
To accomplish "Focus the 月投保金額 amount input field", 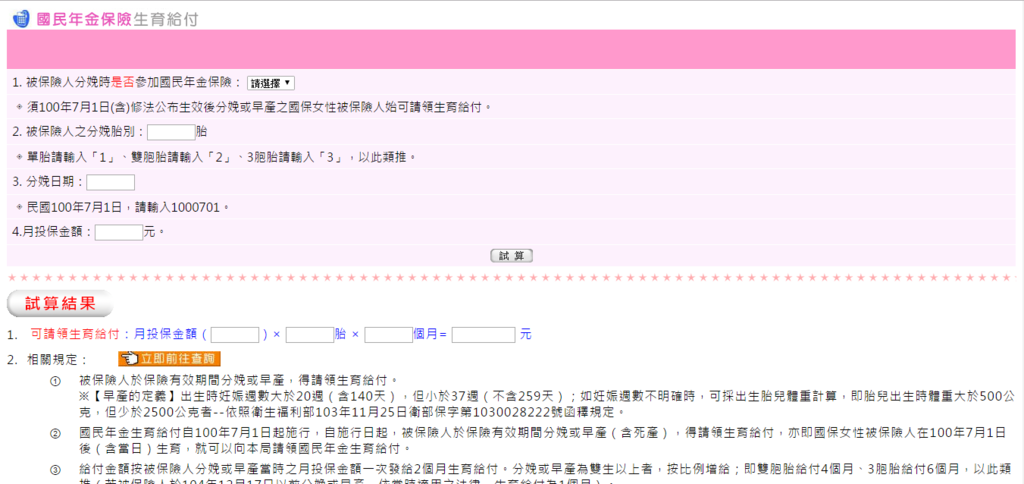I will pyautogui.click(x=119, y=232).
